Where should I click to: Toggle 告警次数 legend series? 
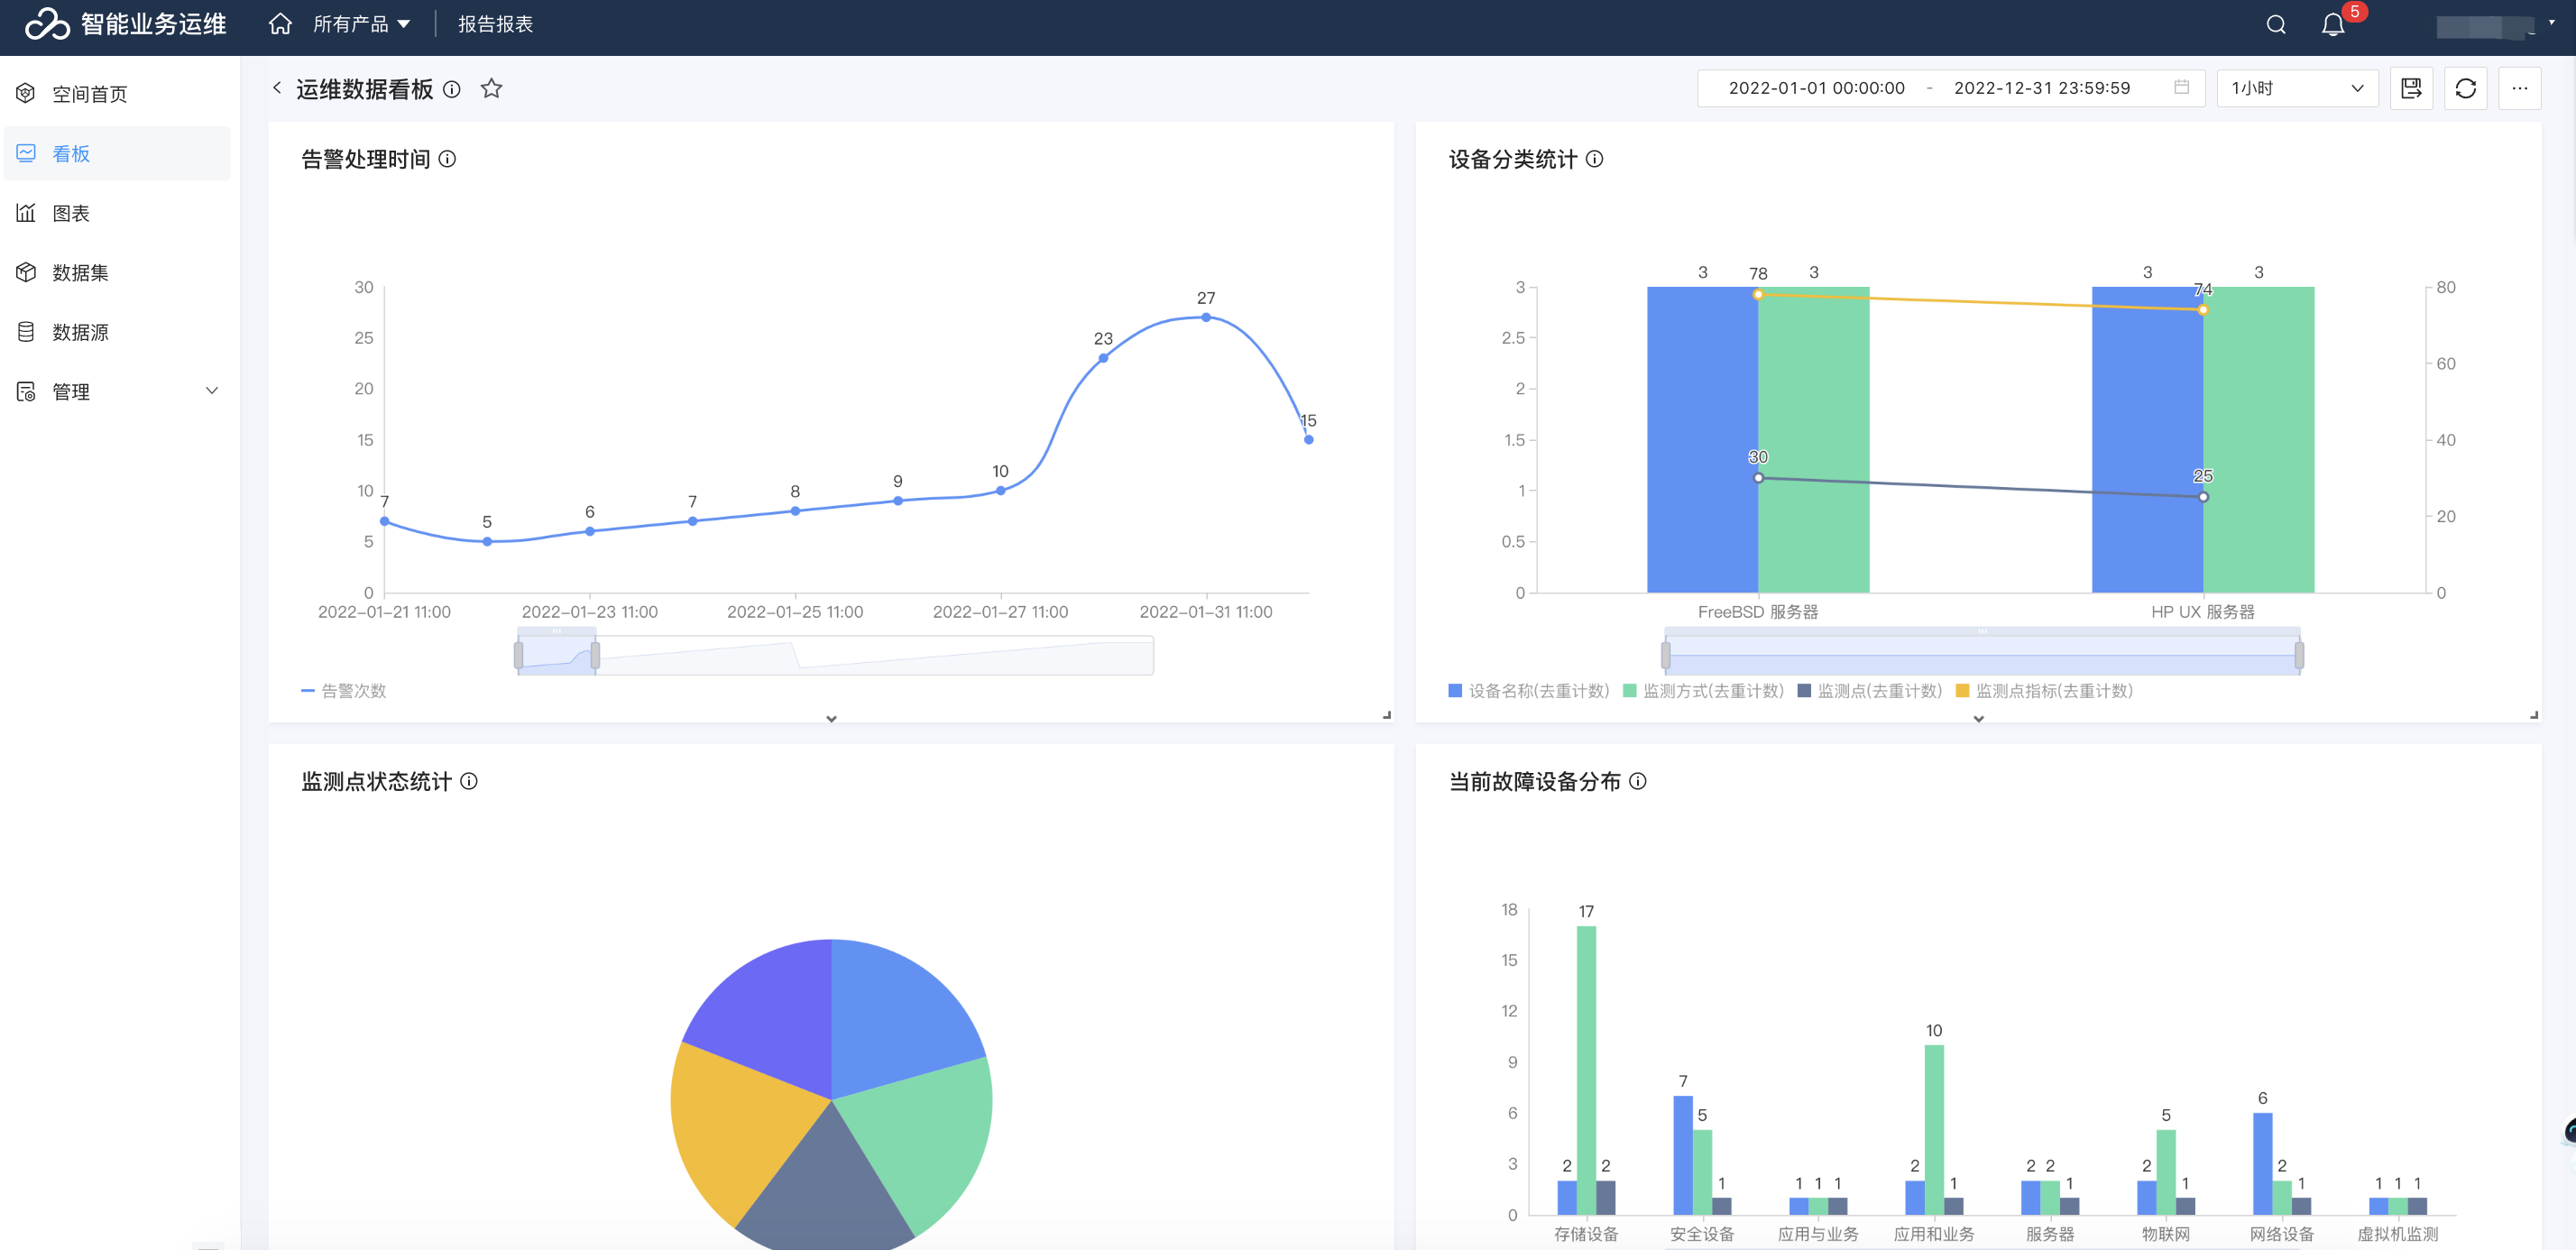(x=343, y=691)
